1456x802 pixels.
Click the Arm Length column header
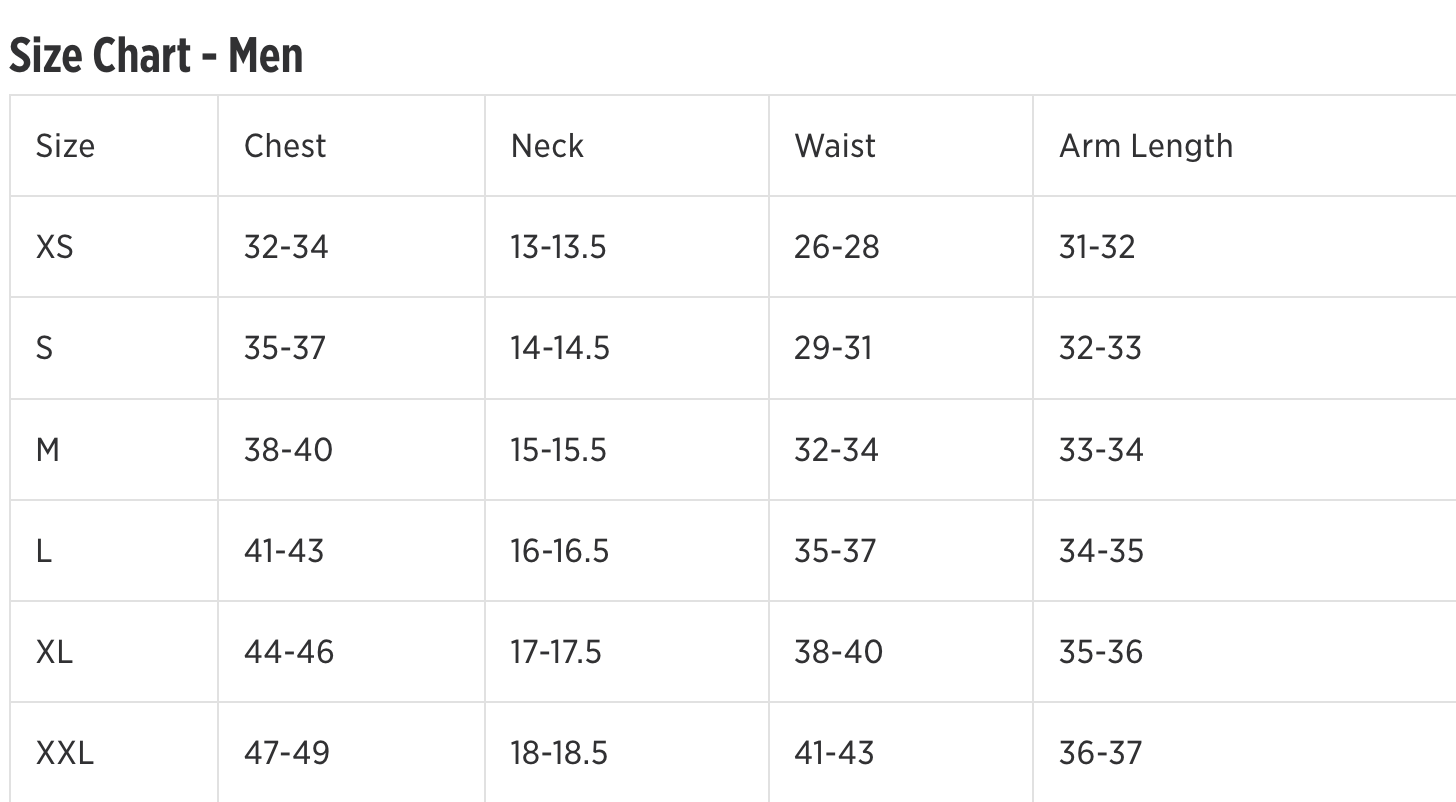pos(1146,146)
